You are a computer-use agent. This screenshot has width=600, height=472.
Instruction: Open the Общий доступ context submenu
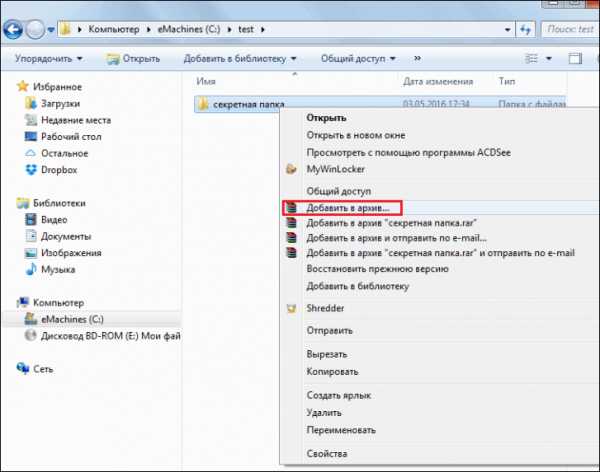coord(338,191)
